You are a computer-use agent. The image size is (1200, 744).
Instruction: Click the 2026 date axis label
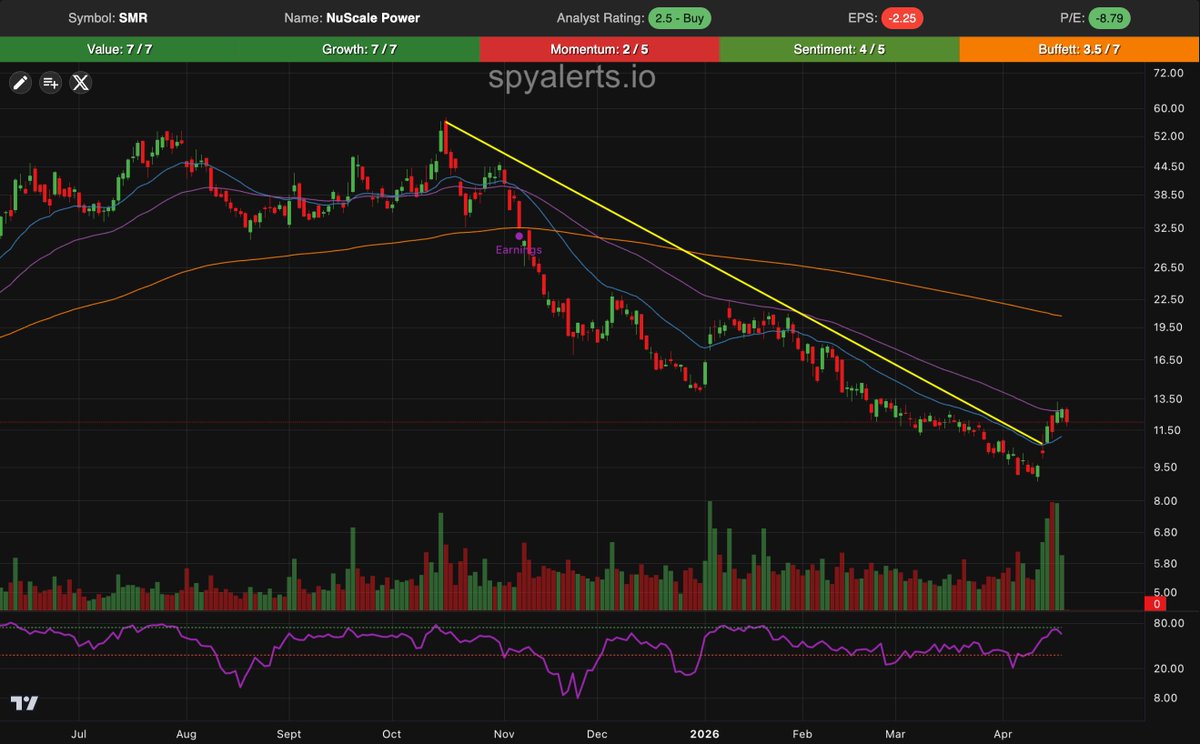point(706,734)
